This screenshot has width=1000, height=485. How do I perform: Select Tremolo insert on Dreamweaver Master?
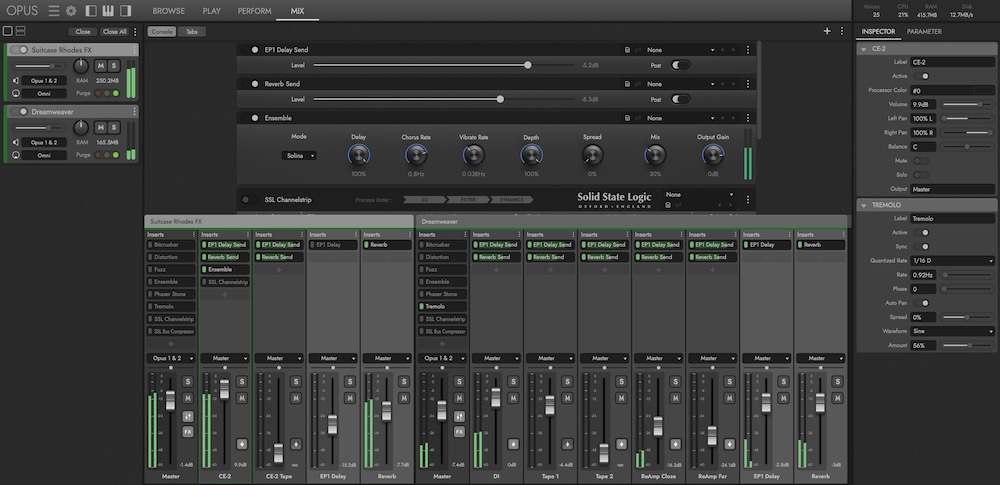pos(443,306)
